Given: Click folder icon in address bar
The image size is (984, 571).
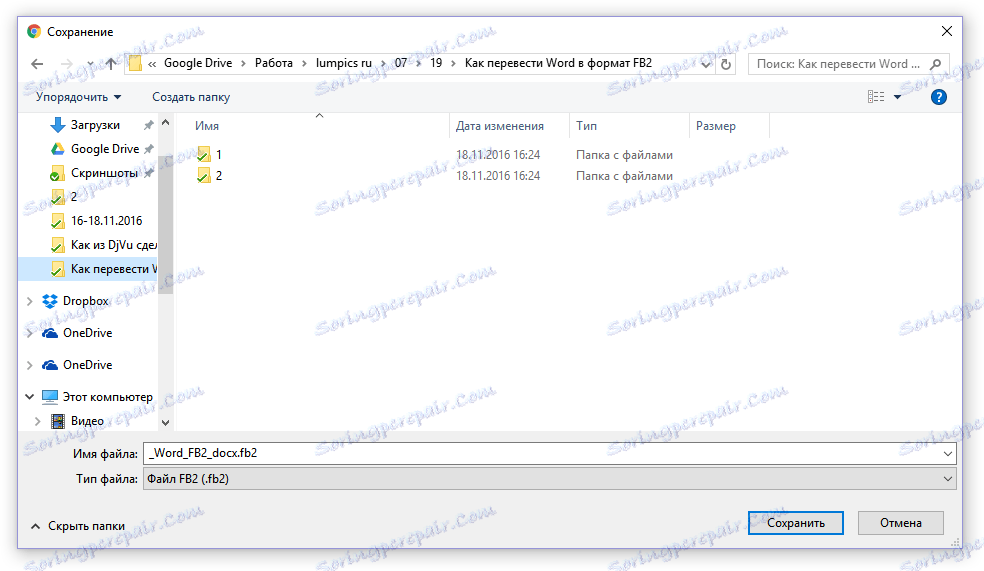Looking at the screenshot, I should click(135, 63).
